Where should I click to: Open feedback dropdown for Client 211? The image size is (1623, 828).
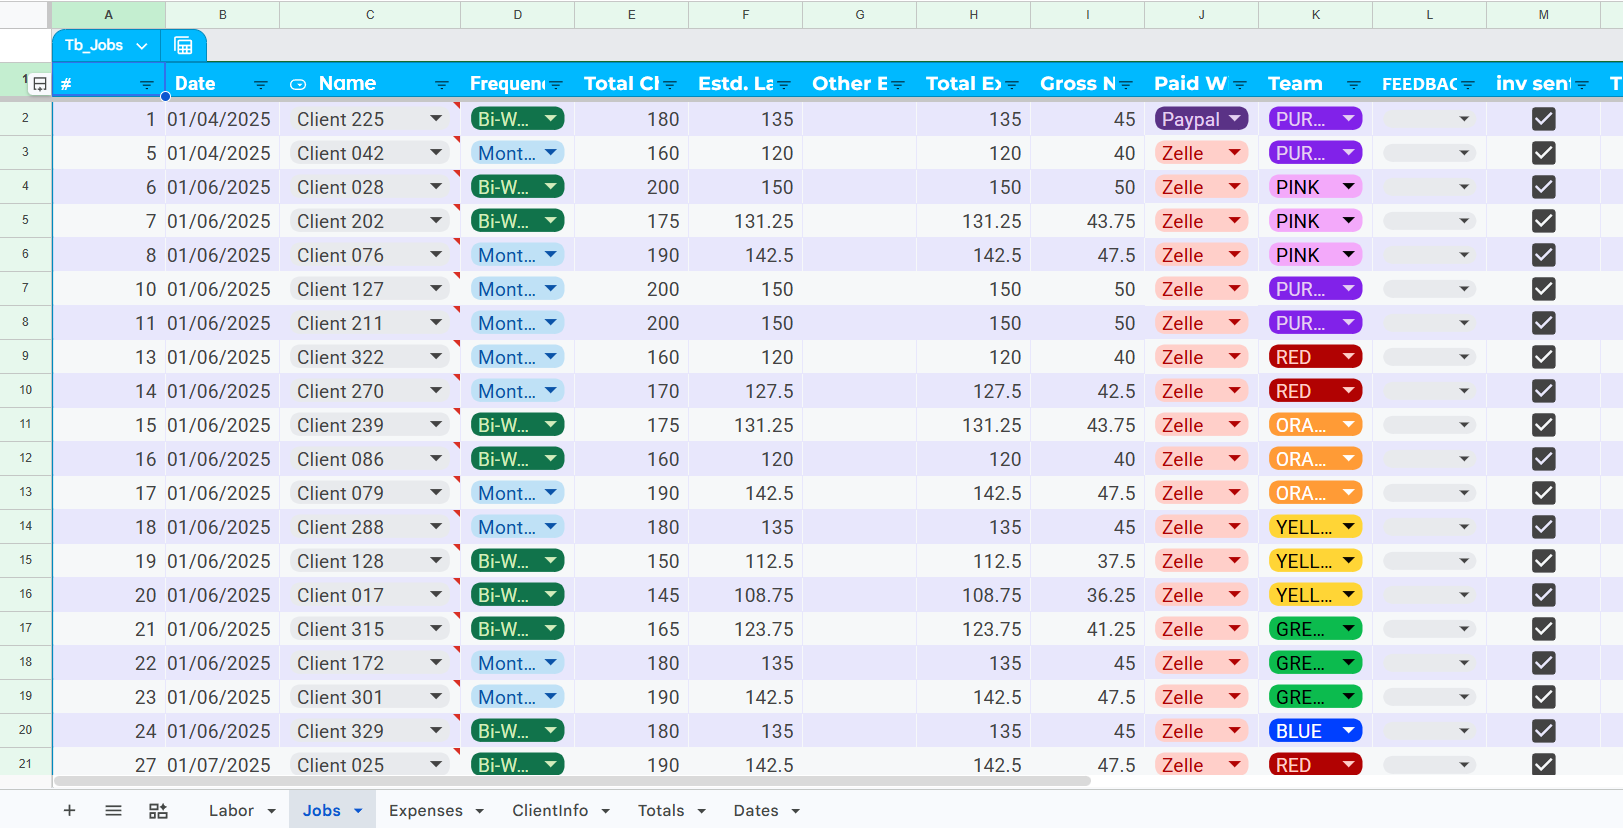1464,323
